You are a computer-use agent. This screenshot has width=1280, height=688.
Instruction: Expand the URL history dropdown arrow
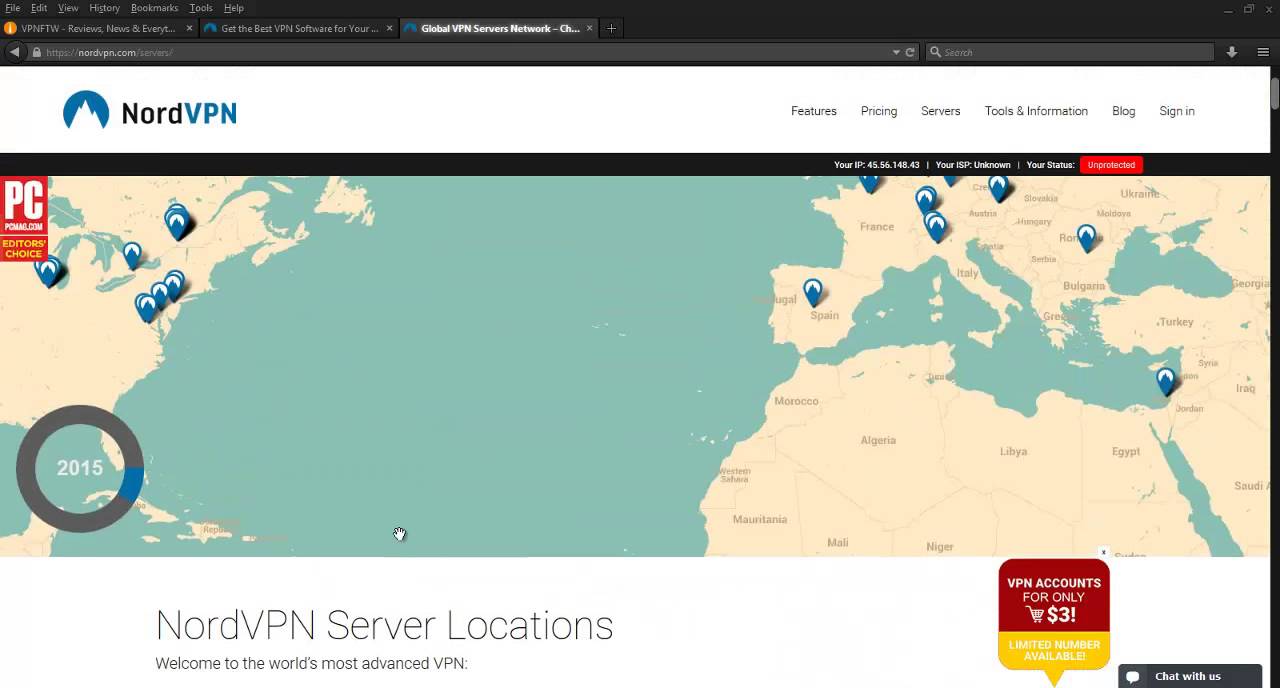click(896, 52)
